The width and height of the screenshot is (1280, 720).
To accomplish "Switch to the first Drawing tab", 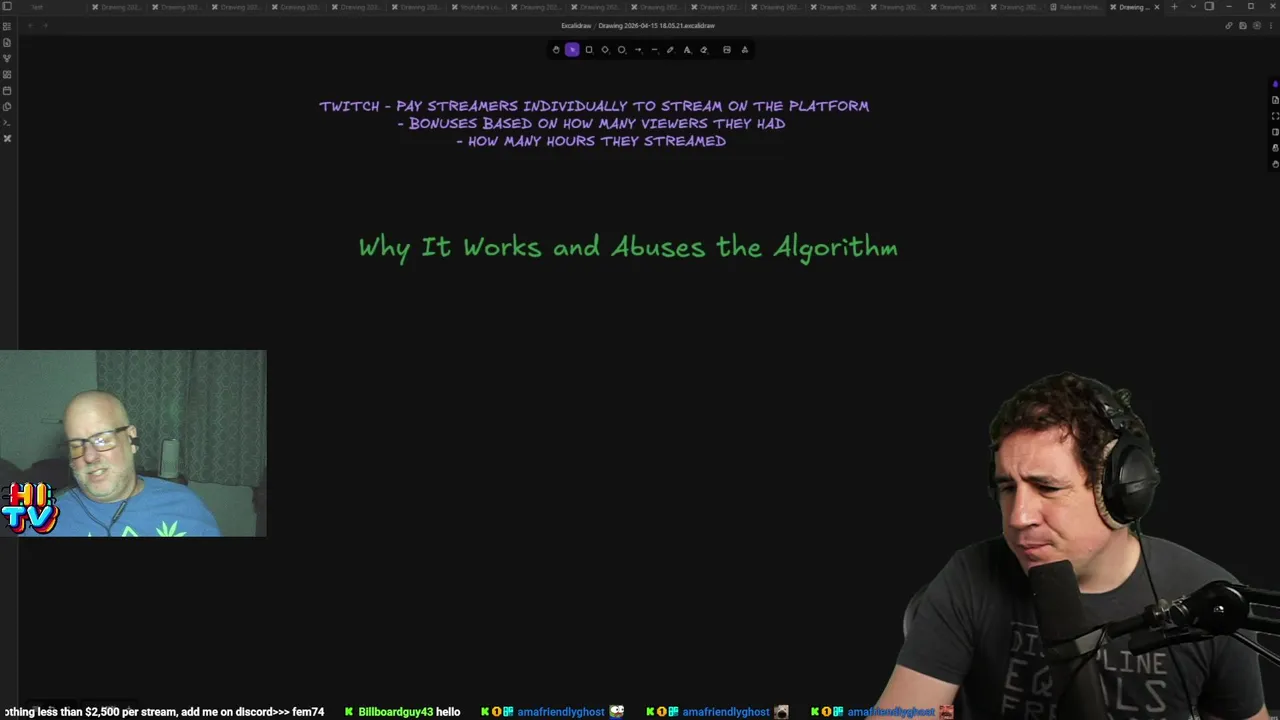I will click(115, 7).
